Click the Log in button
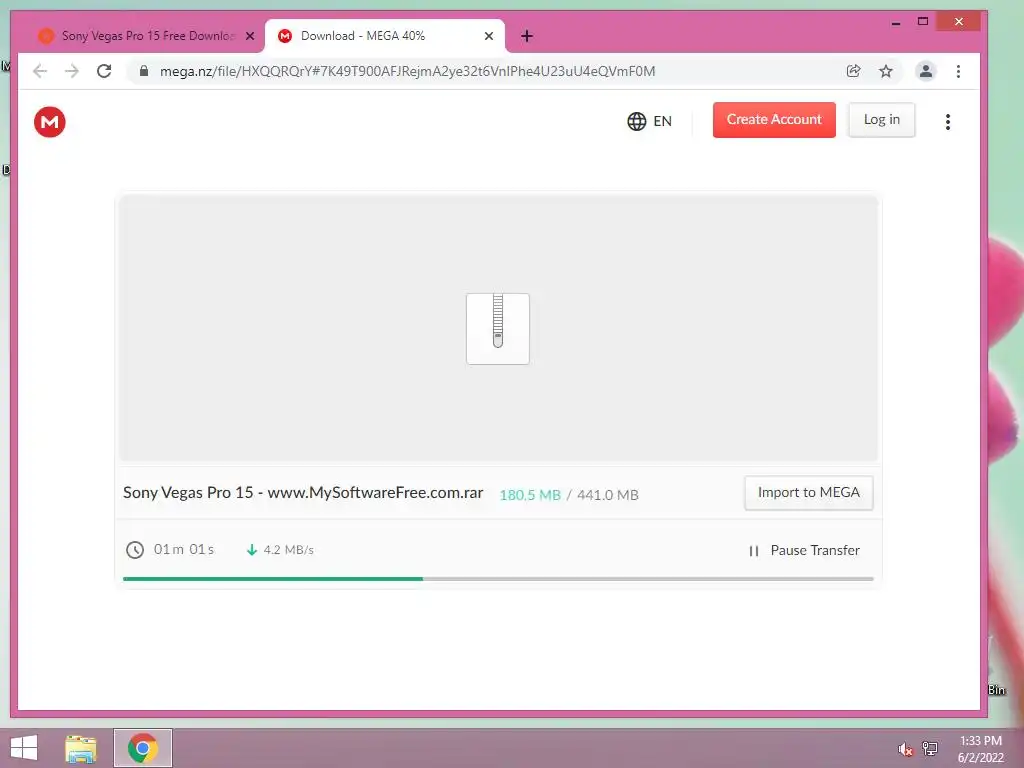The height and width of the screenshot is (768, 1024). coord(882,120)
